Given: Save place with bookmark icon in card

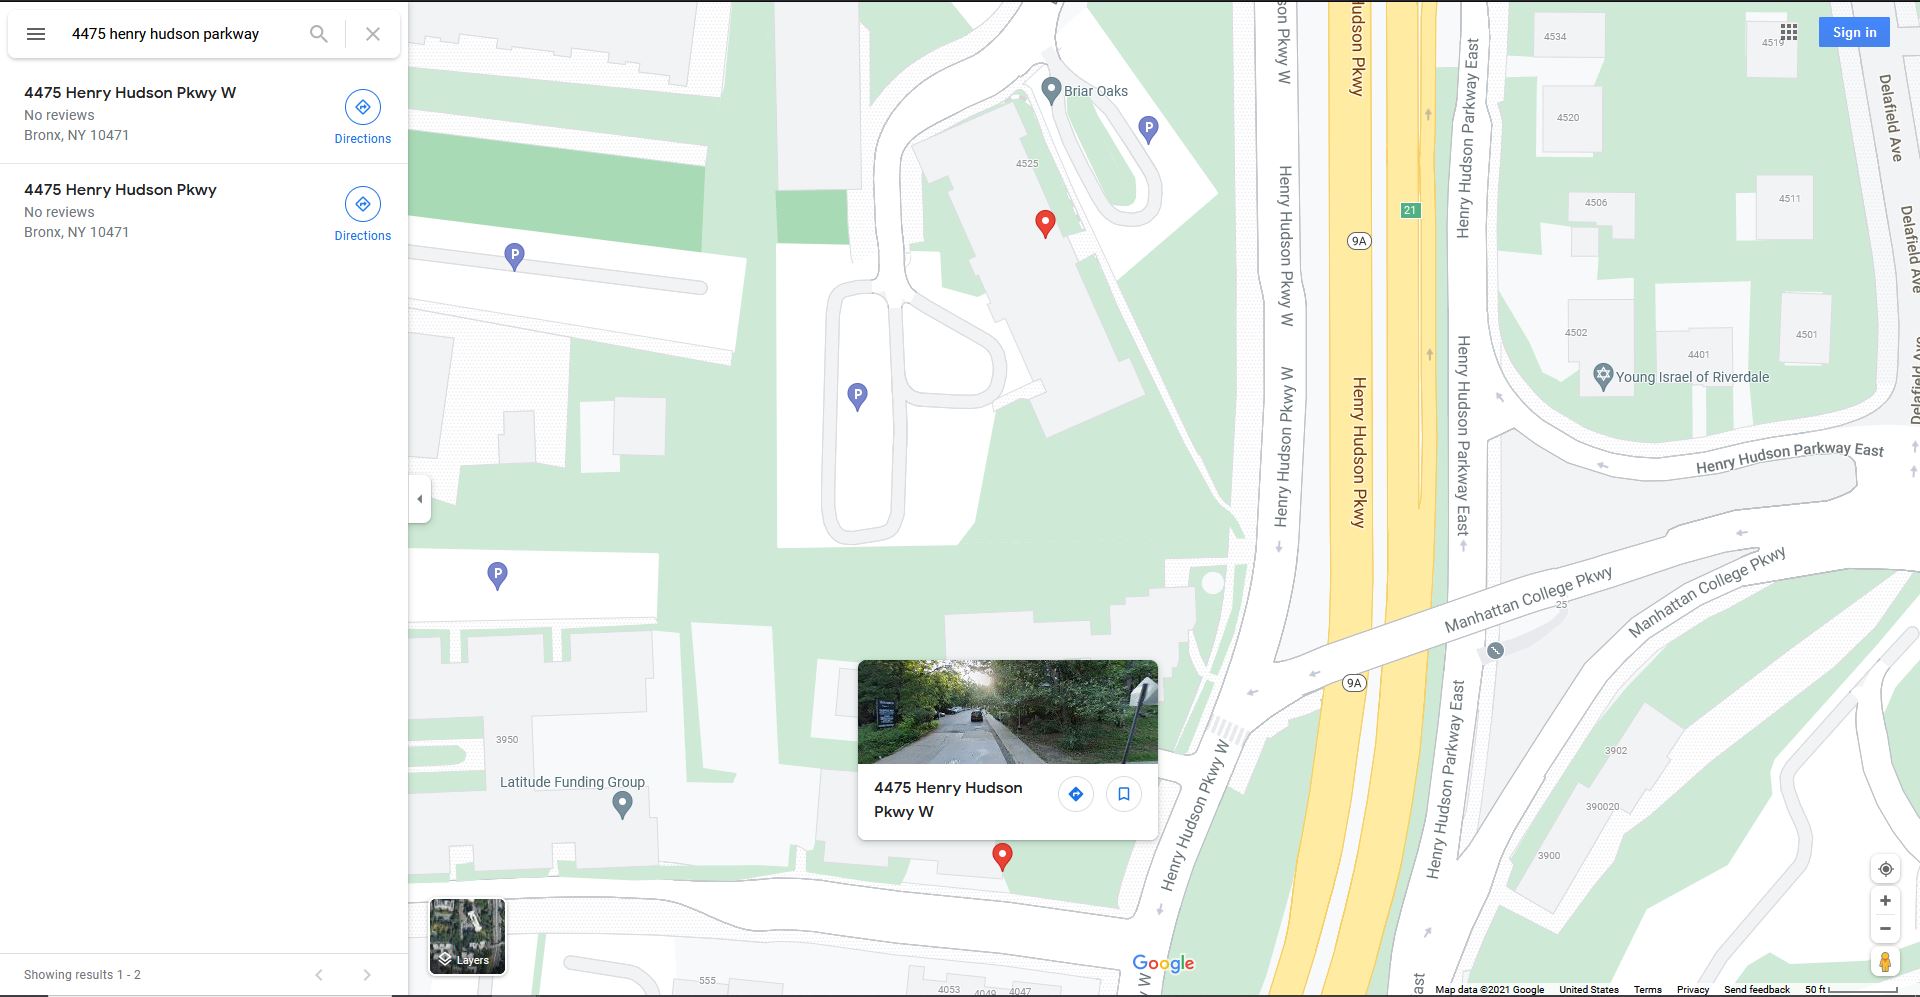Looking at the screenshot, I should (1124, 794).
